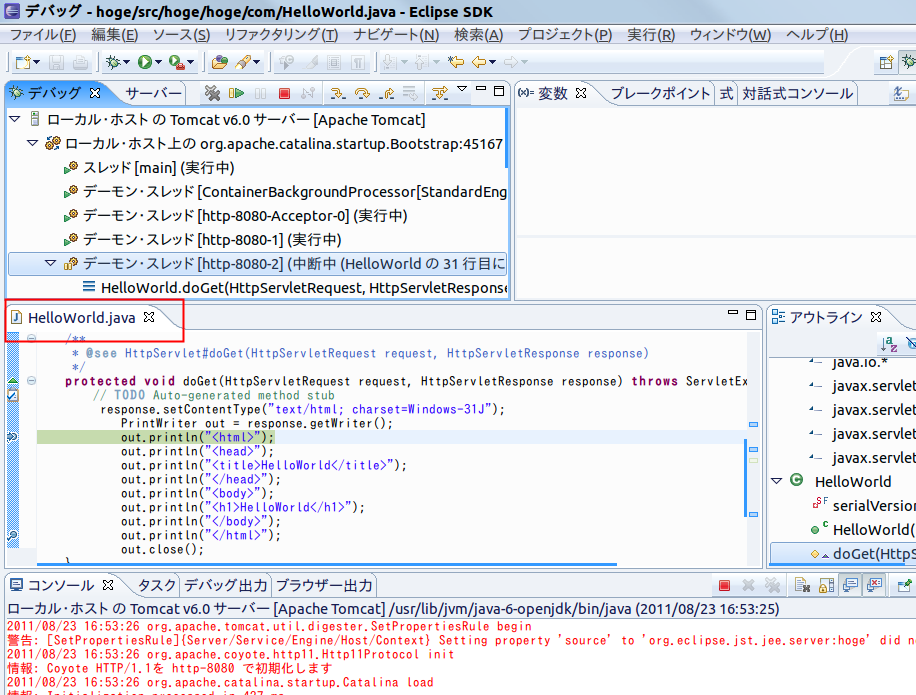
Task: Switch to the サーバー tab
Action: [x=154, y=93]
